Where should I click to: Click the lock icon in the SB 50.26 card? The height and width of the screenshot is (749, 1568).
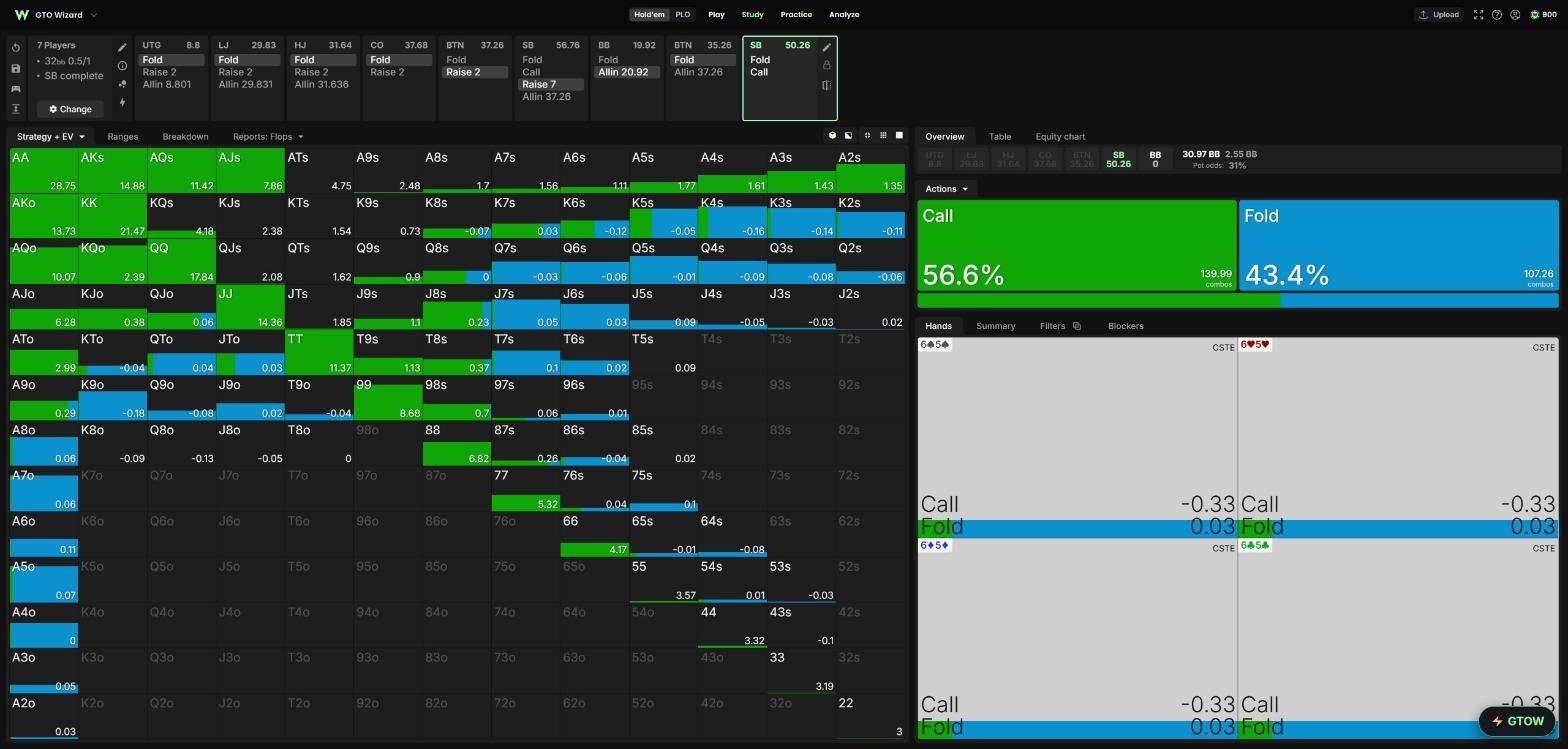point(827,65)
